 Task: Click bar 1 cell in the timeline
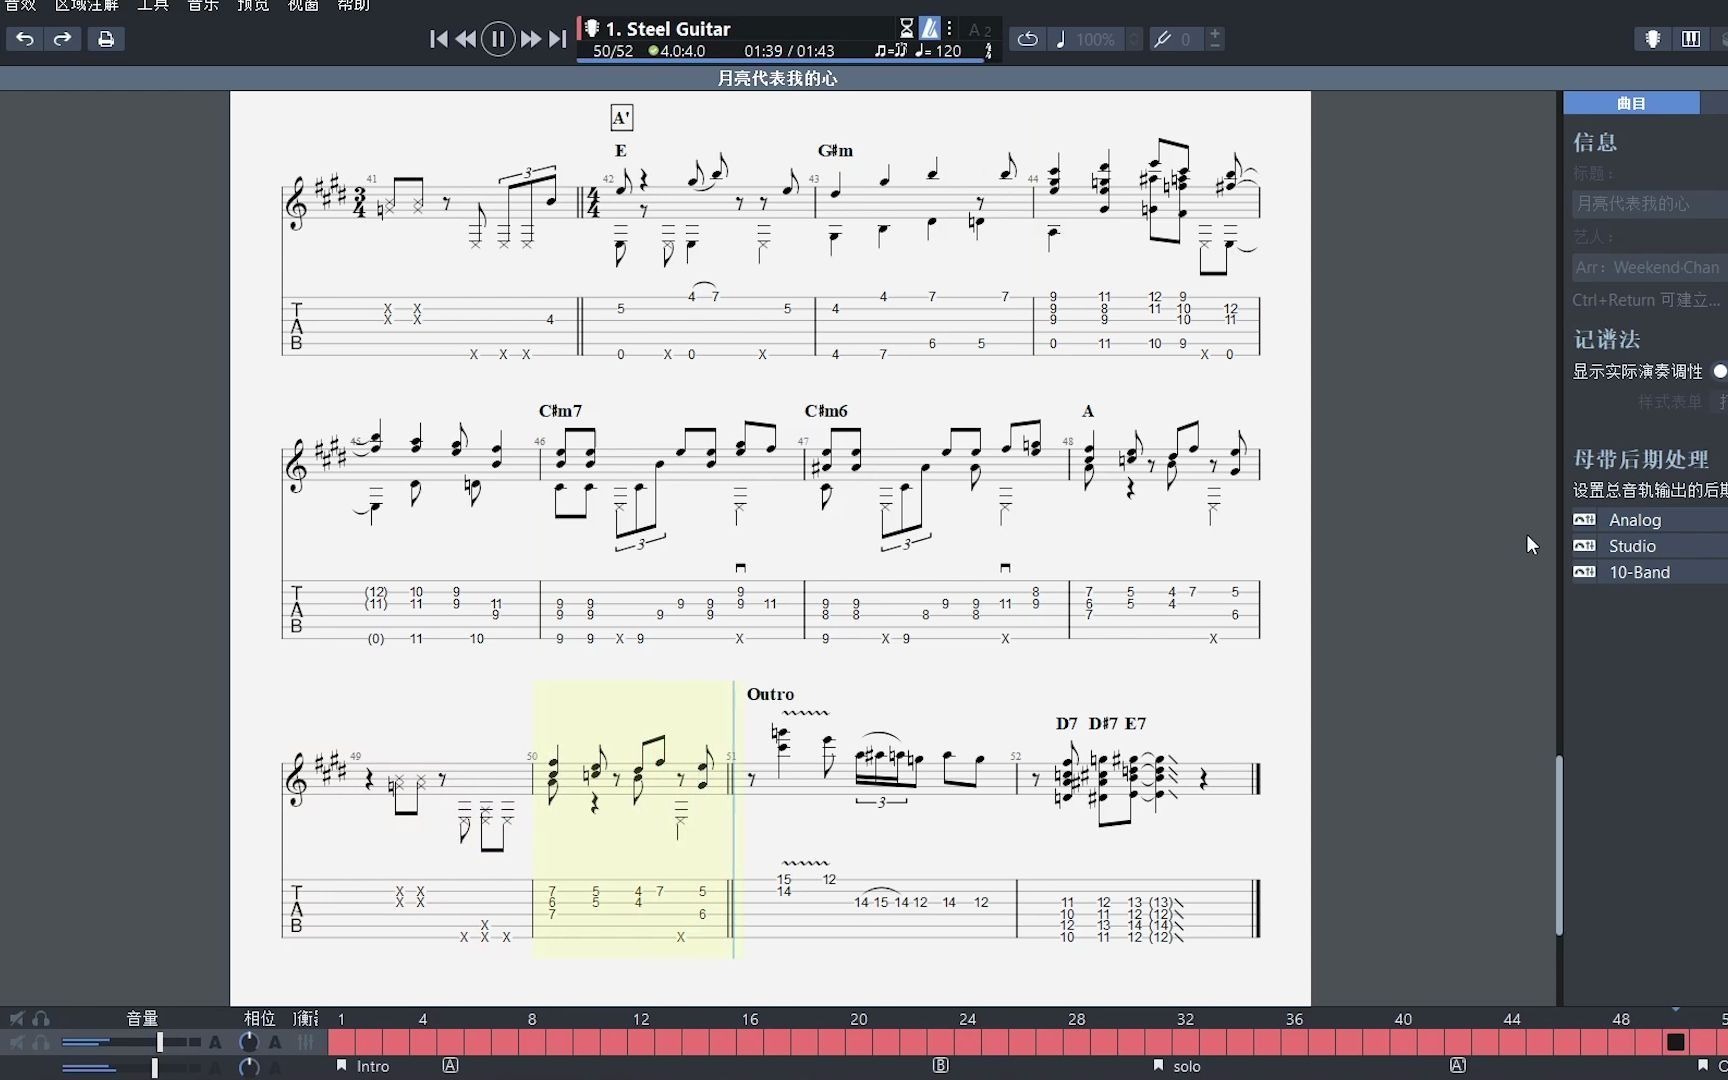click(x=341, y=1042)
